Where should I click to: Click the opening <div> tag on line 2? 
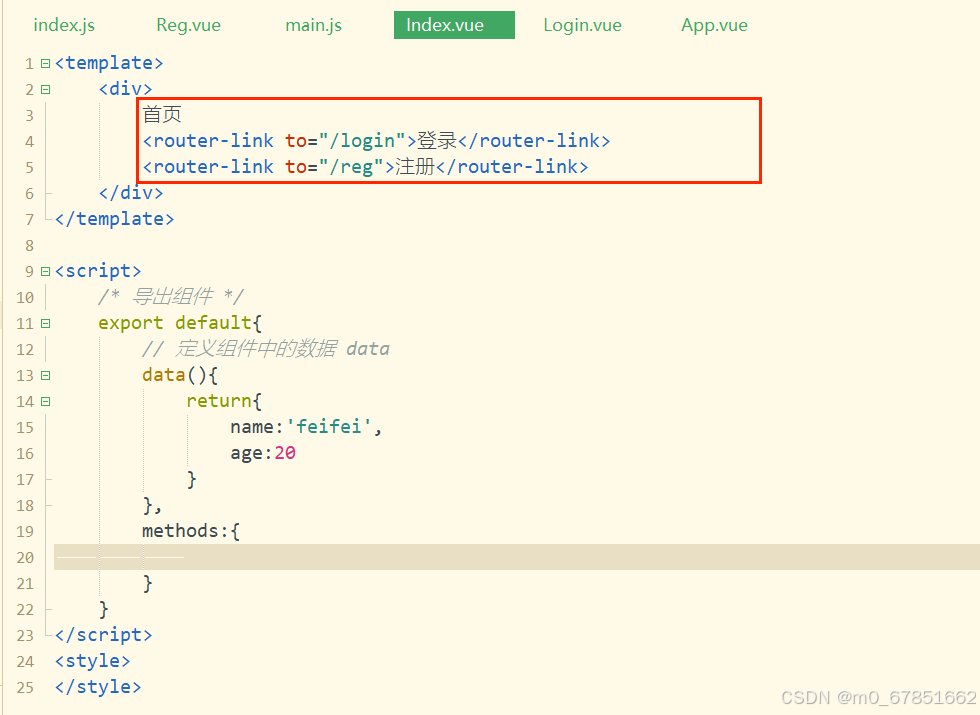point(125,89)
